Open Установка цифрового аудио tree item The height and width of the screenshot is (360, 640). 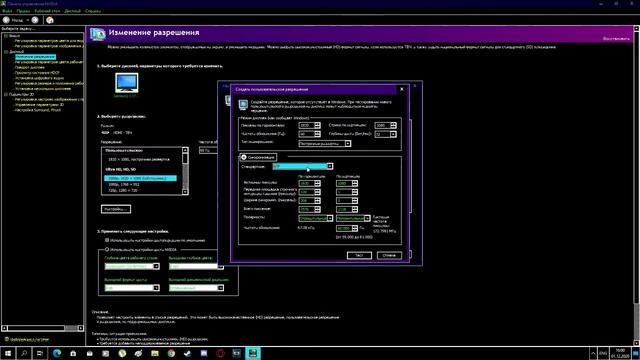tap(39, 78)
